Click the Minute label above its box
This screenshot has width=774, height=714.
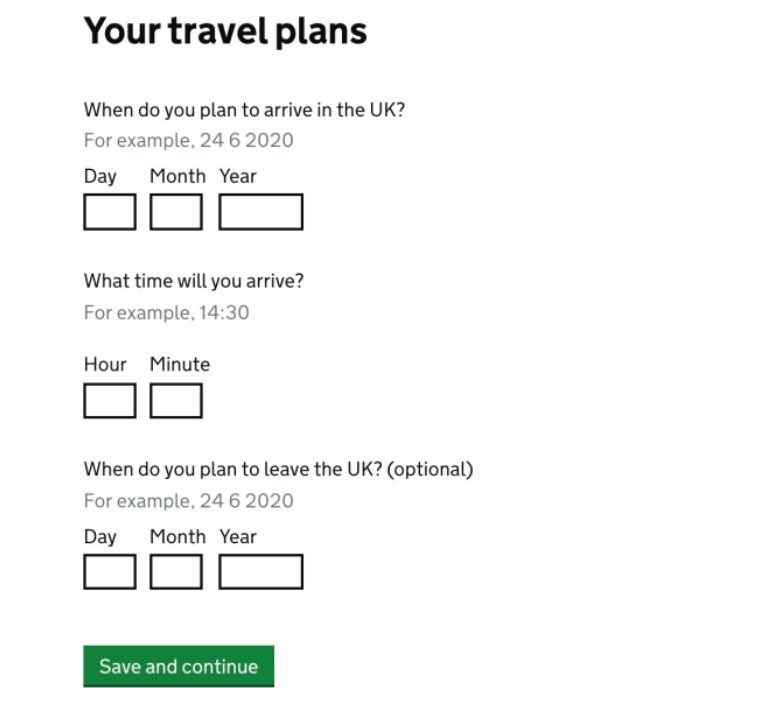180,365
